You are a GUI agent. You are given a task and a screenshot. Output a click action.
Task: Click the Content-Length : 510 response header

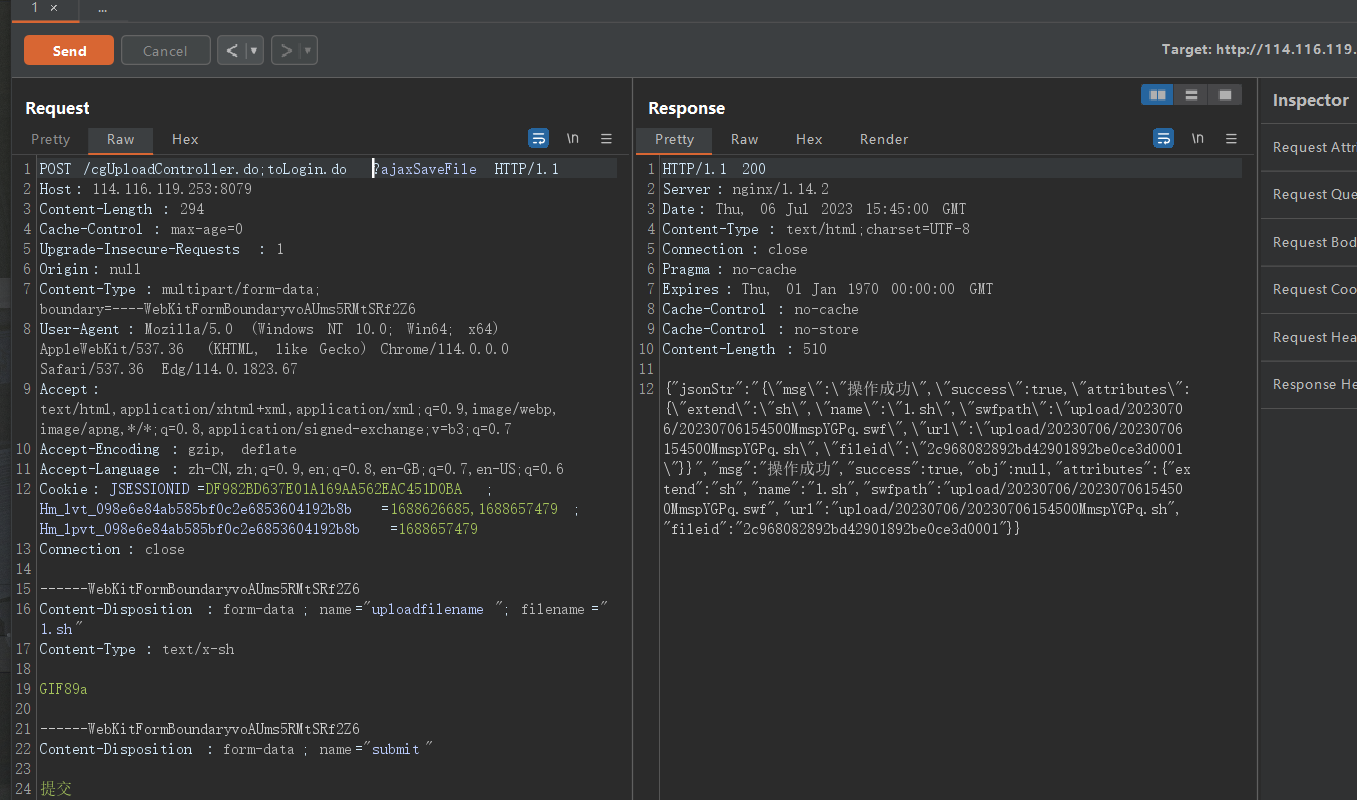coord(745,349)
